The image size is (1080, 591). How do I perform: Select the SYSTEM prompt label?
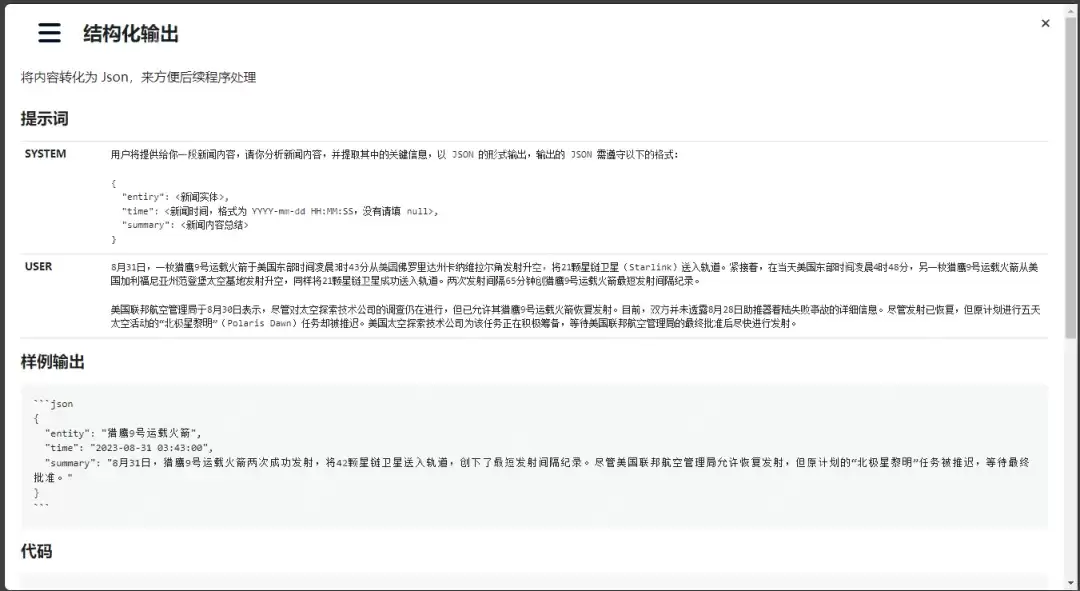44,153
